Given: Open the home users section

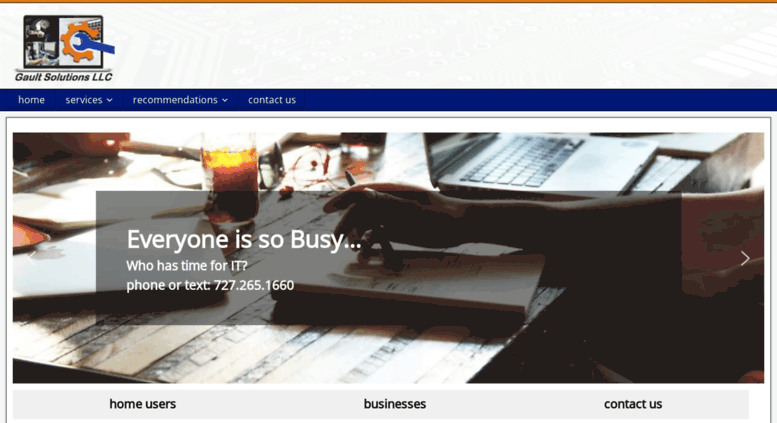Looking at the screenshot, I should [x=143, y=404].
